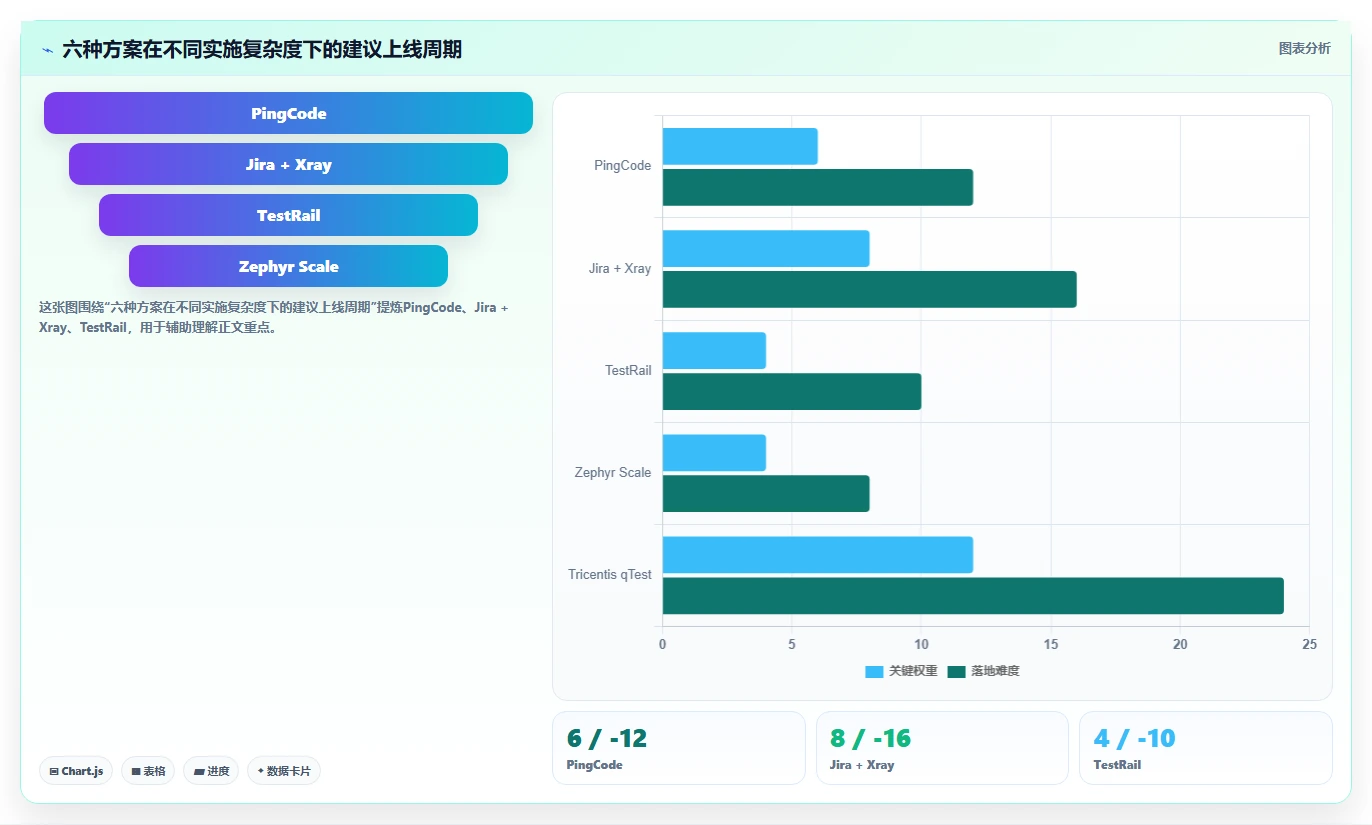Open the 4 / -10 TestRail data card
1372x825 pixels.
click(x=1206, y=748)
